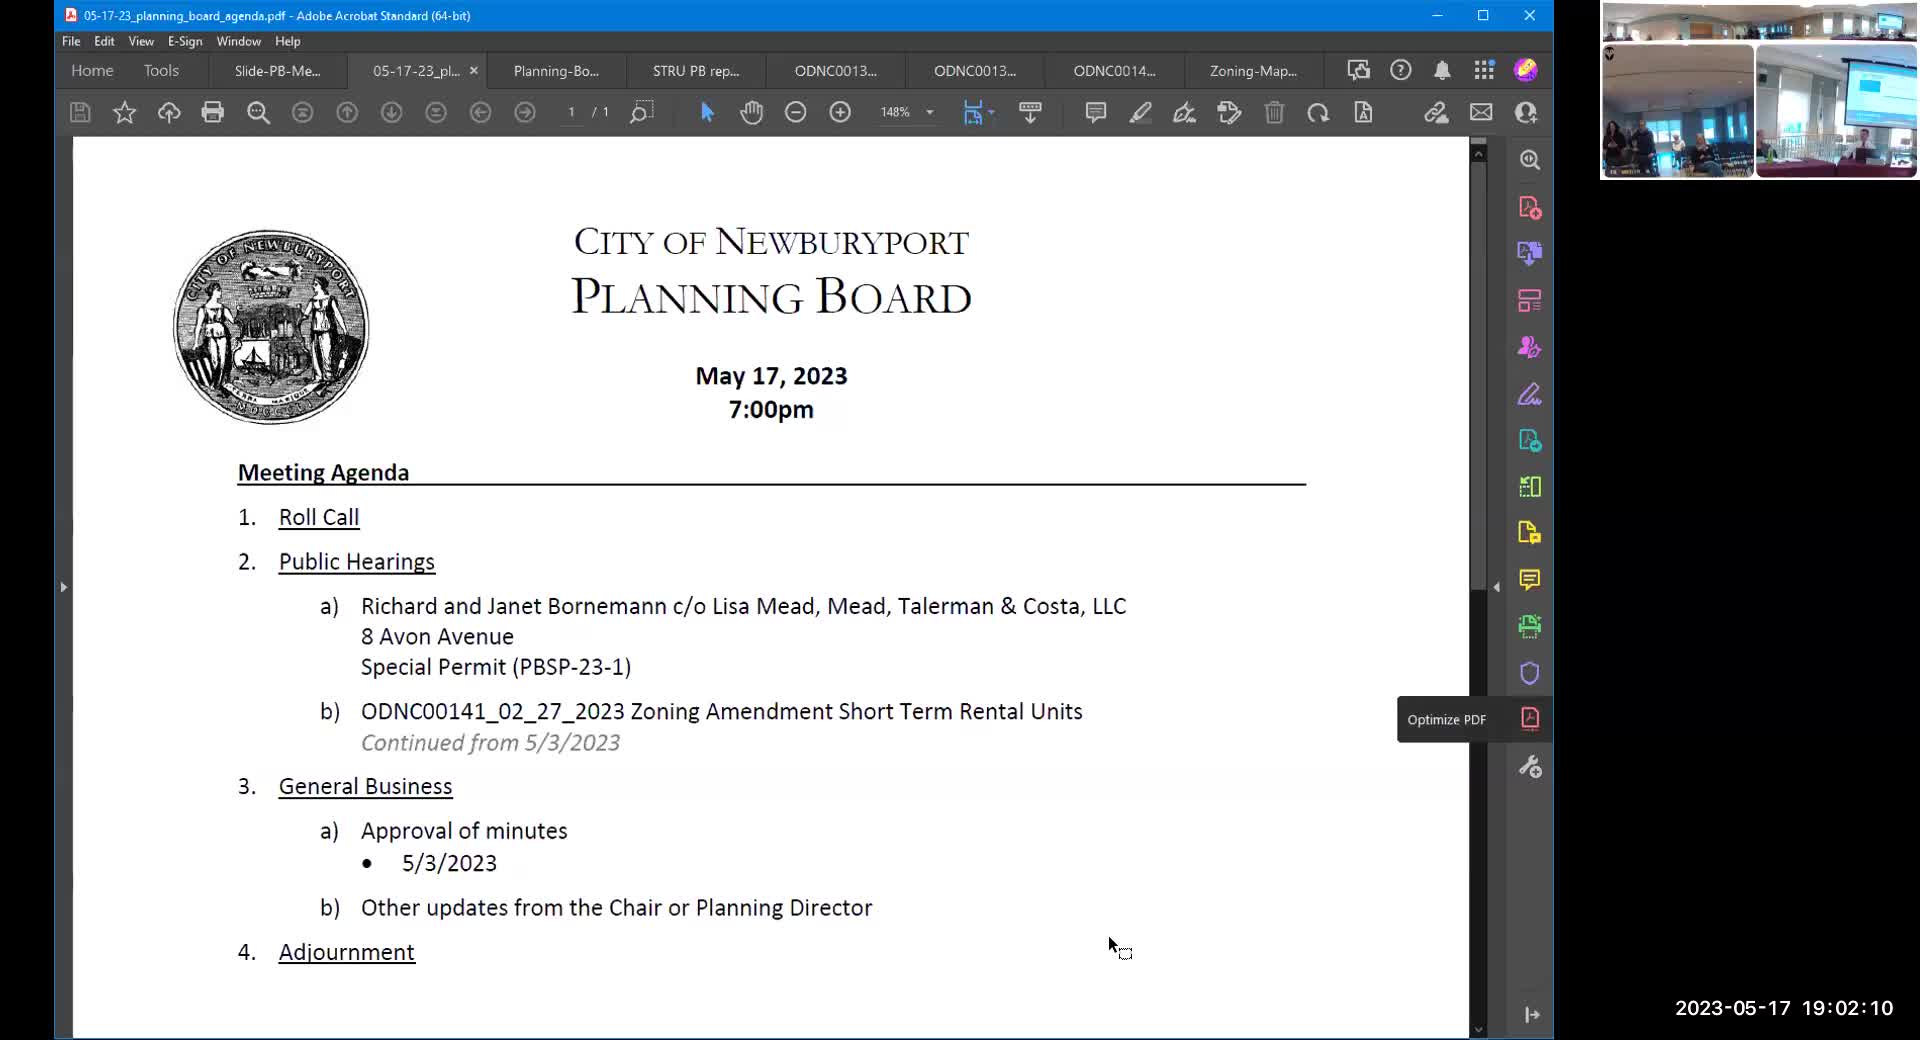This screenshot has height=1040, width=1920.
Task: Open the View menu
Action: click(141, 41)
